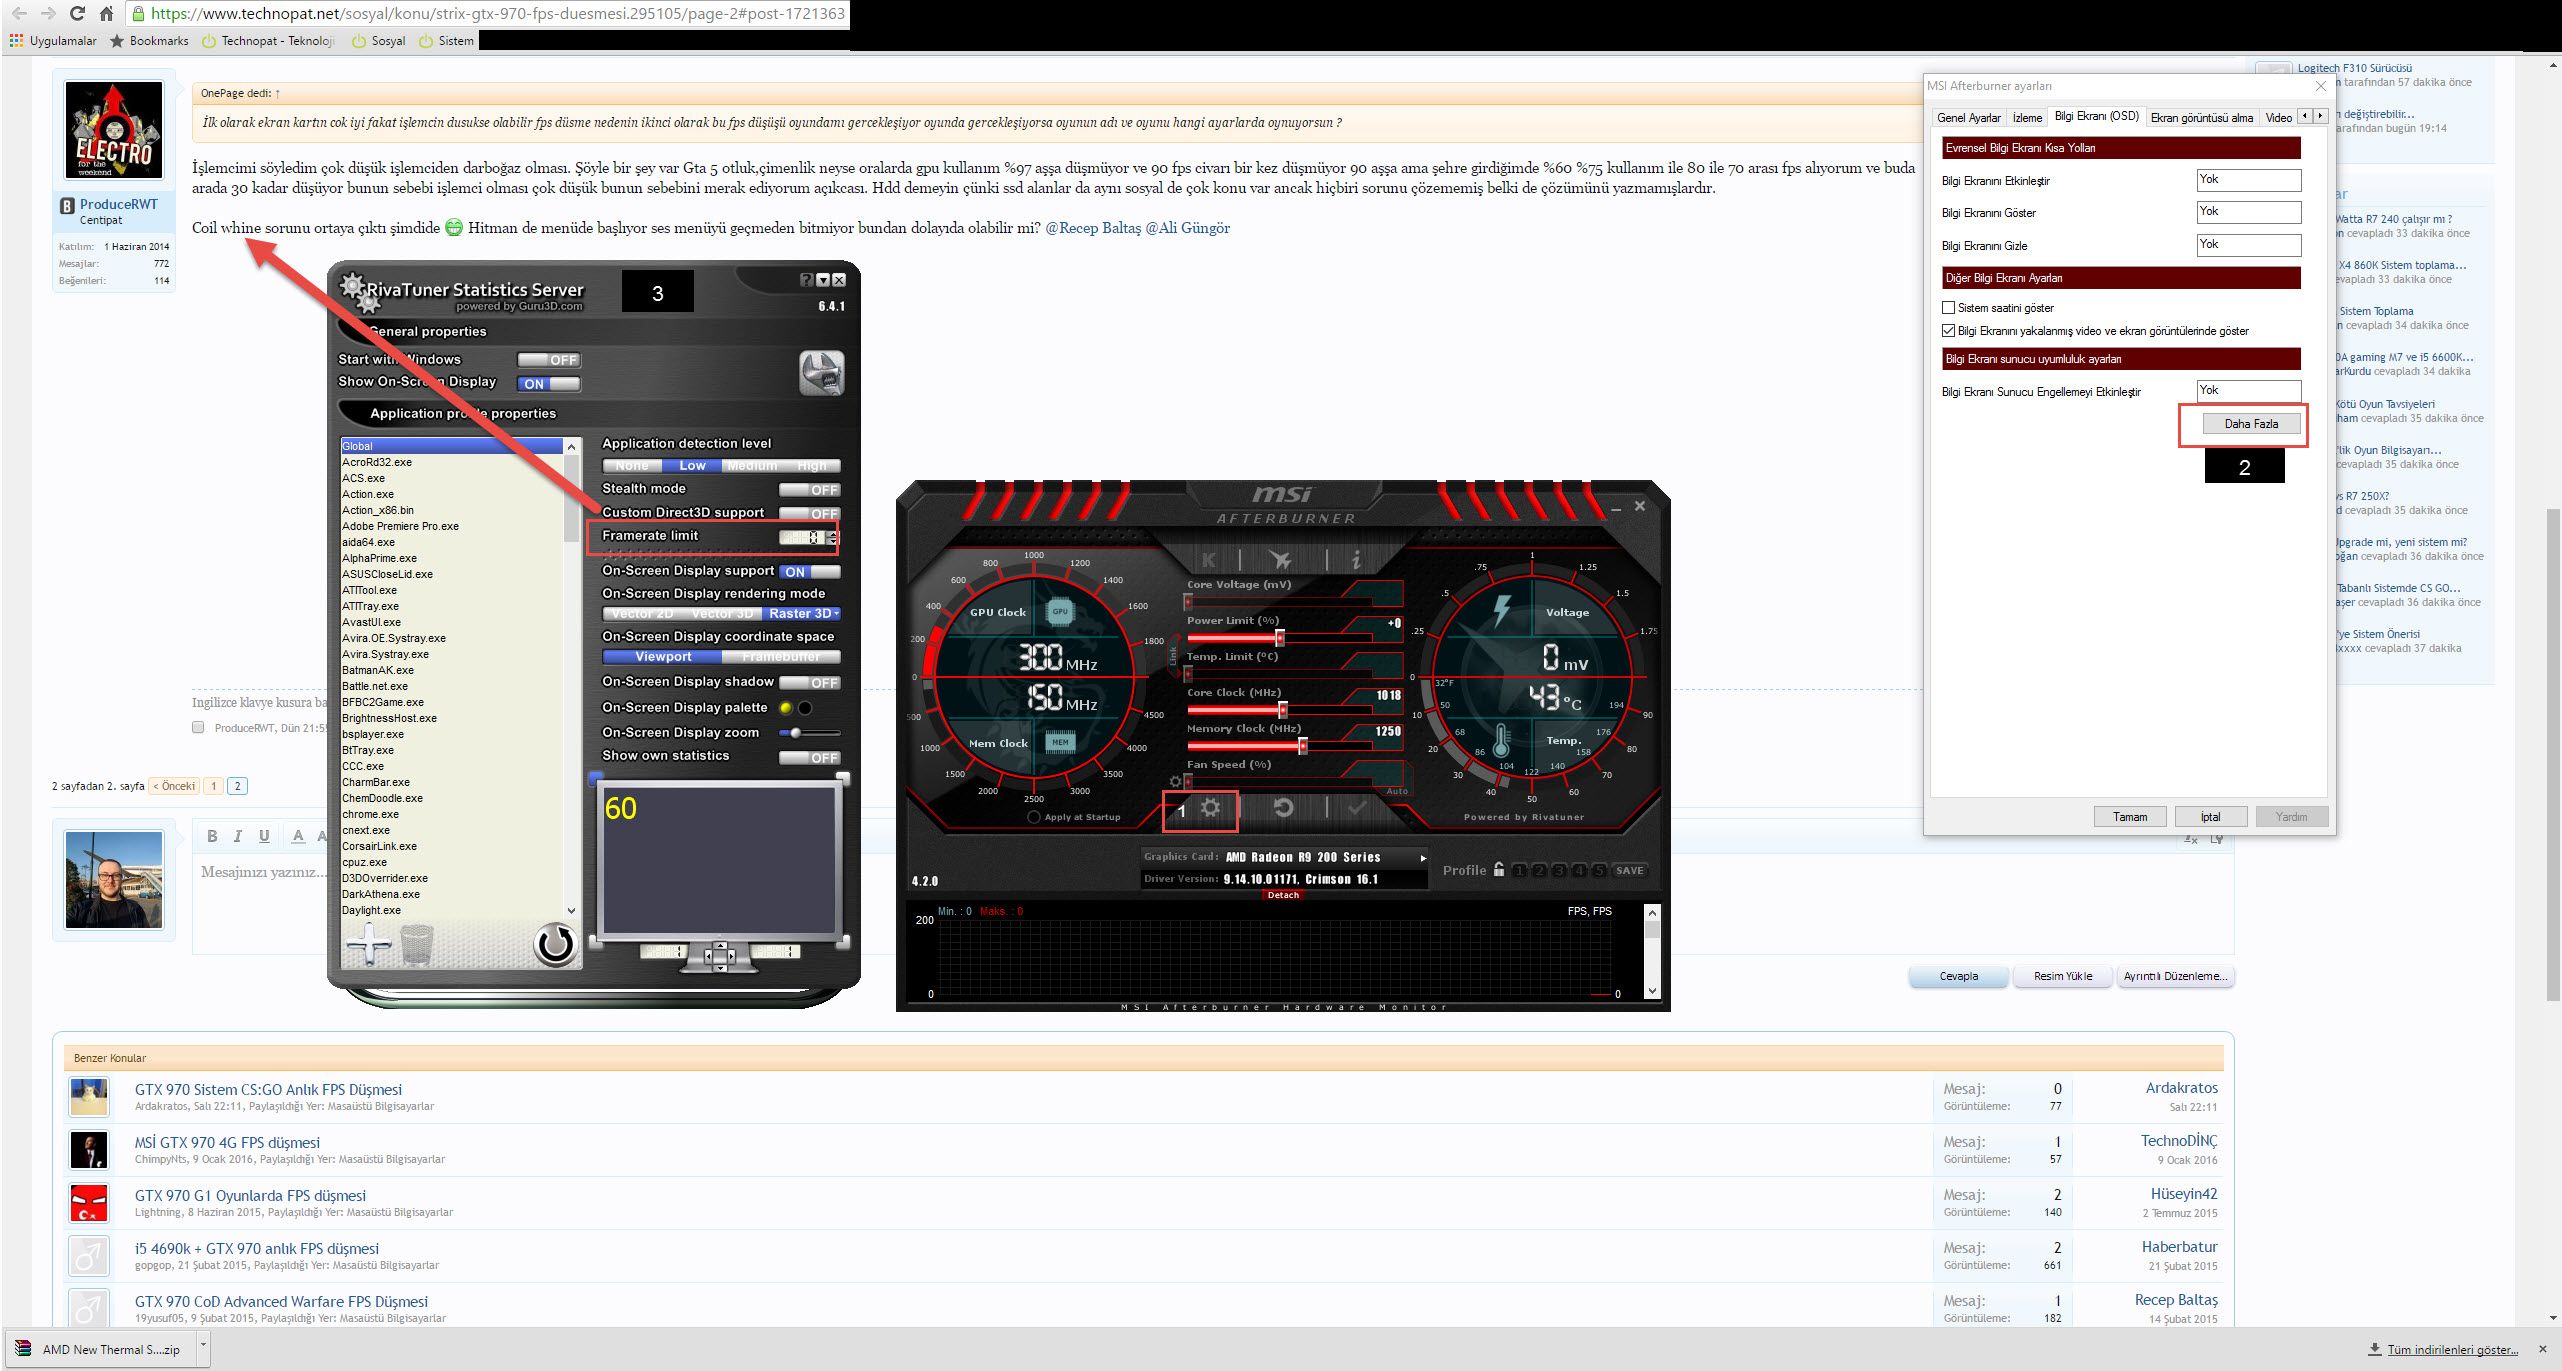Image resolution: width=2562 pixels, height=1371 pixels.
Task: Click the Daha Fazla button
Action: click(2250, 424)
